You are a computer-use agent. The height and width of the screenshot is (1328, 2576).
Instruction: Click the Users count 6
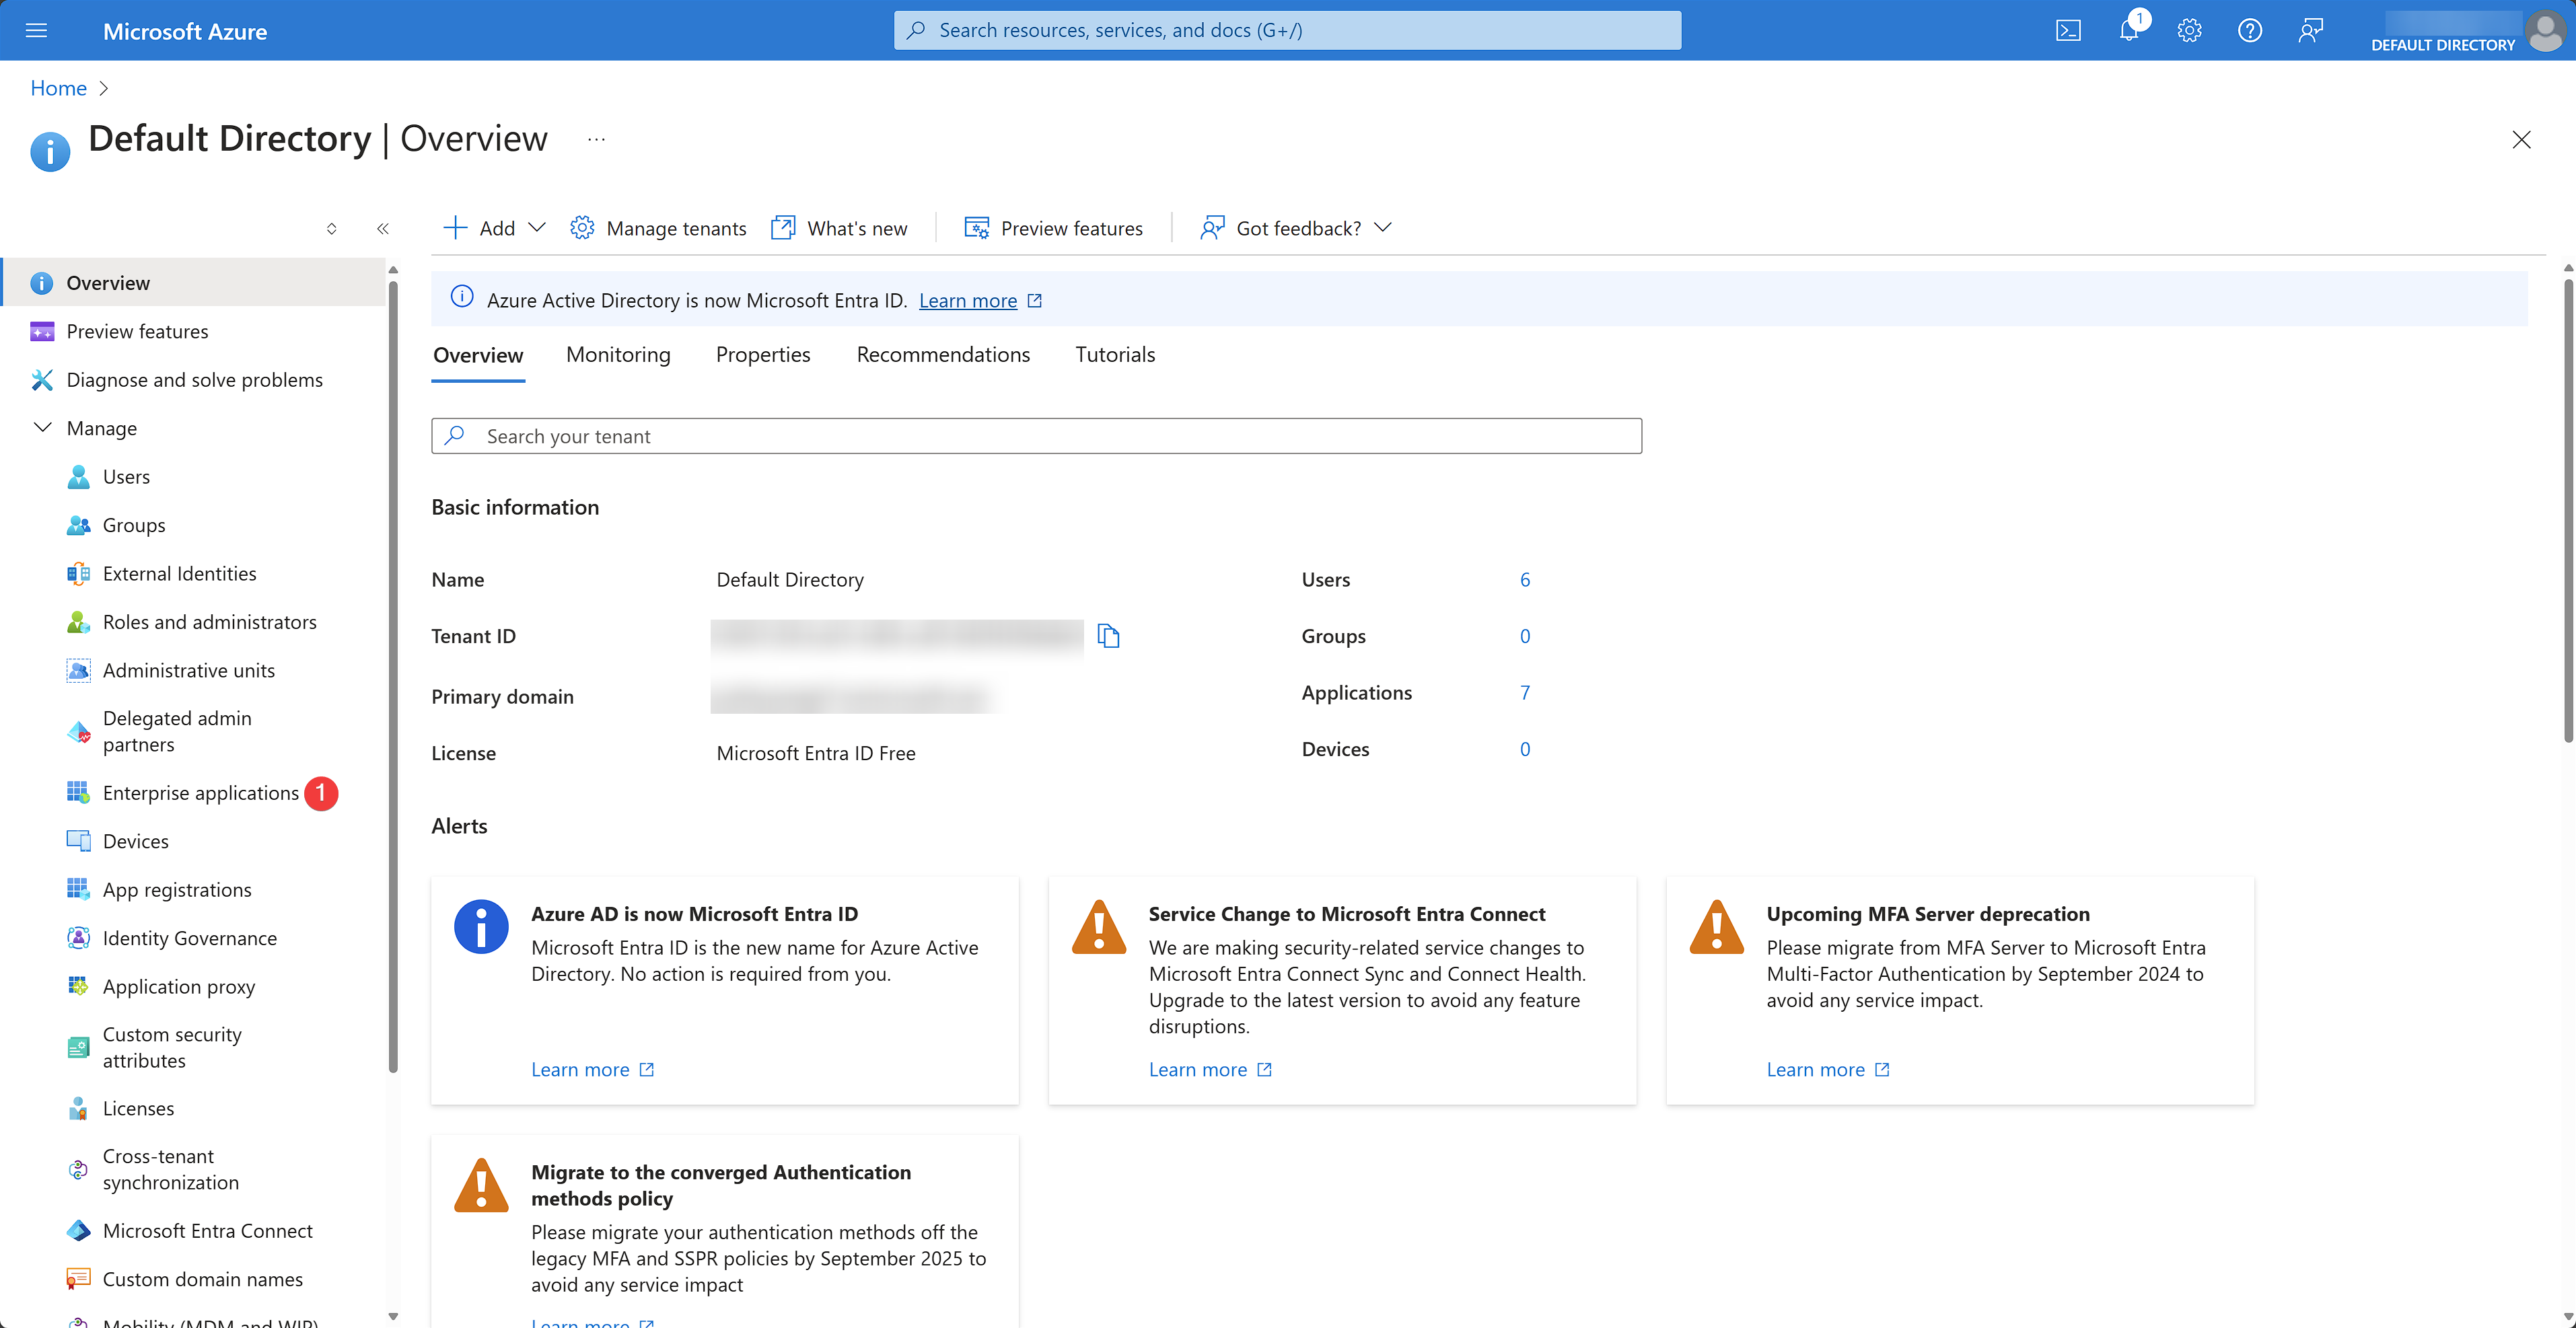tap(1524, 580)
